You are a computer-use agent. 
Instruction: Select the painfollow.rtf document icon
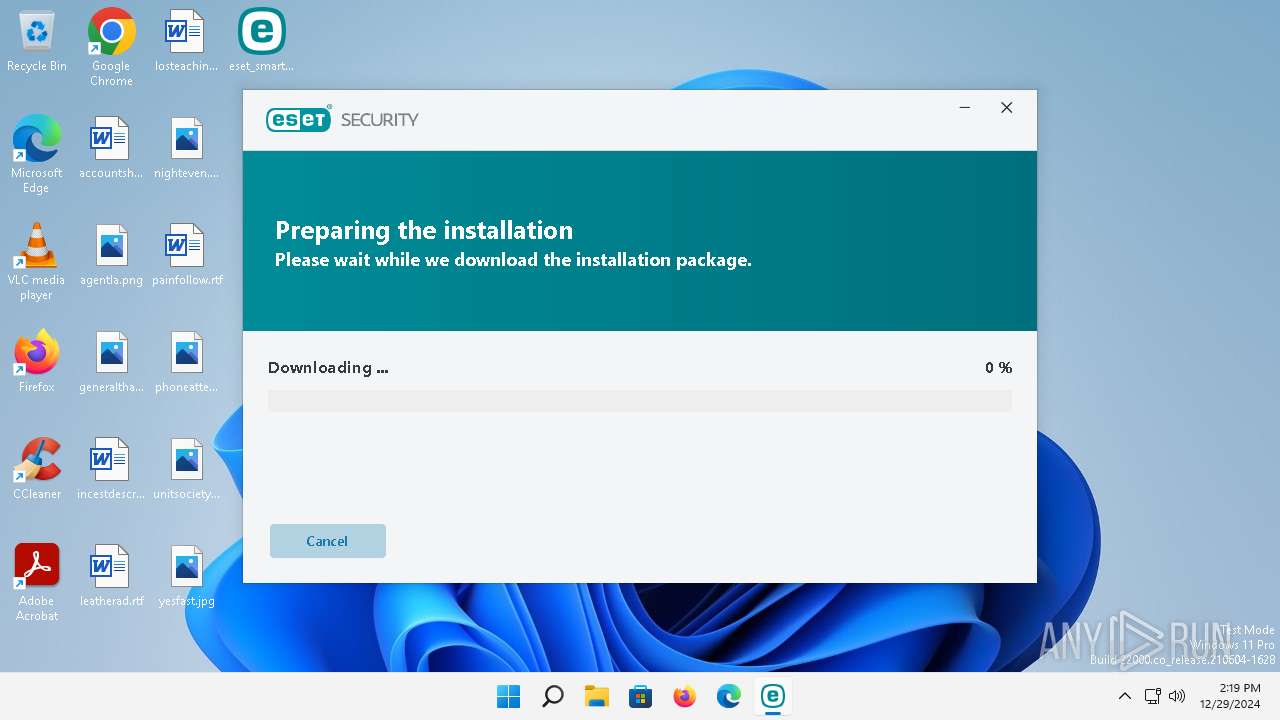point(186,256)
